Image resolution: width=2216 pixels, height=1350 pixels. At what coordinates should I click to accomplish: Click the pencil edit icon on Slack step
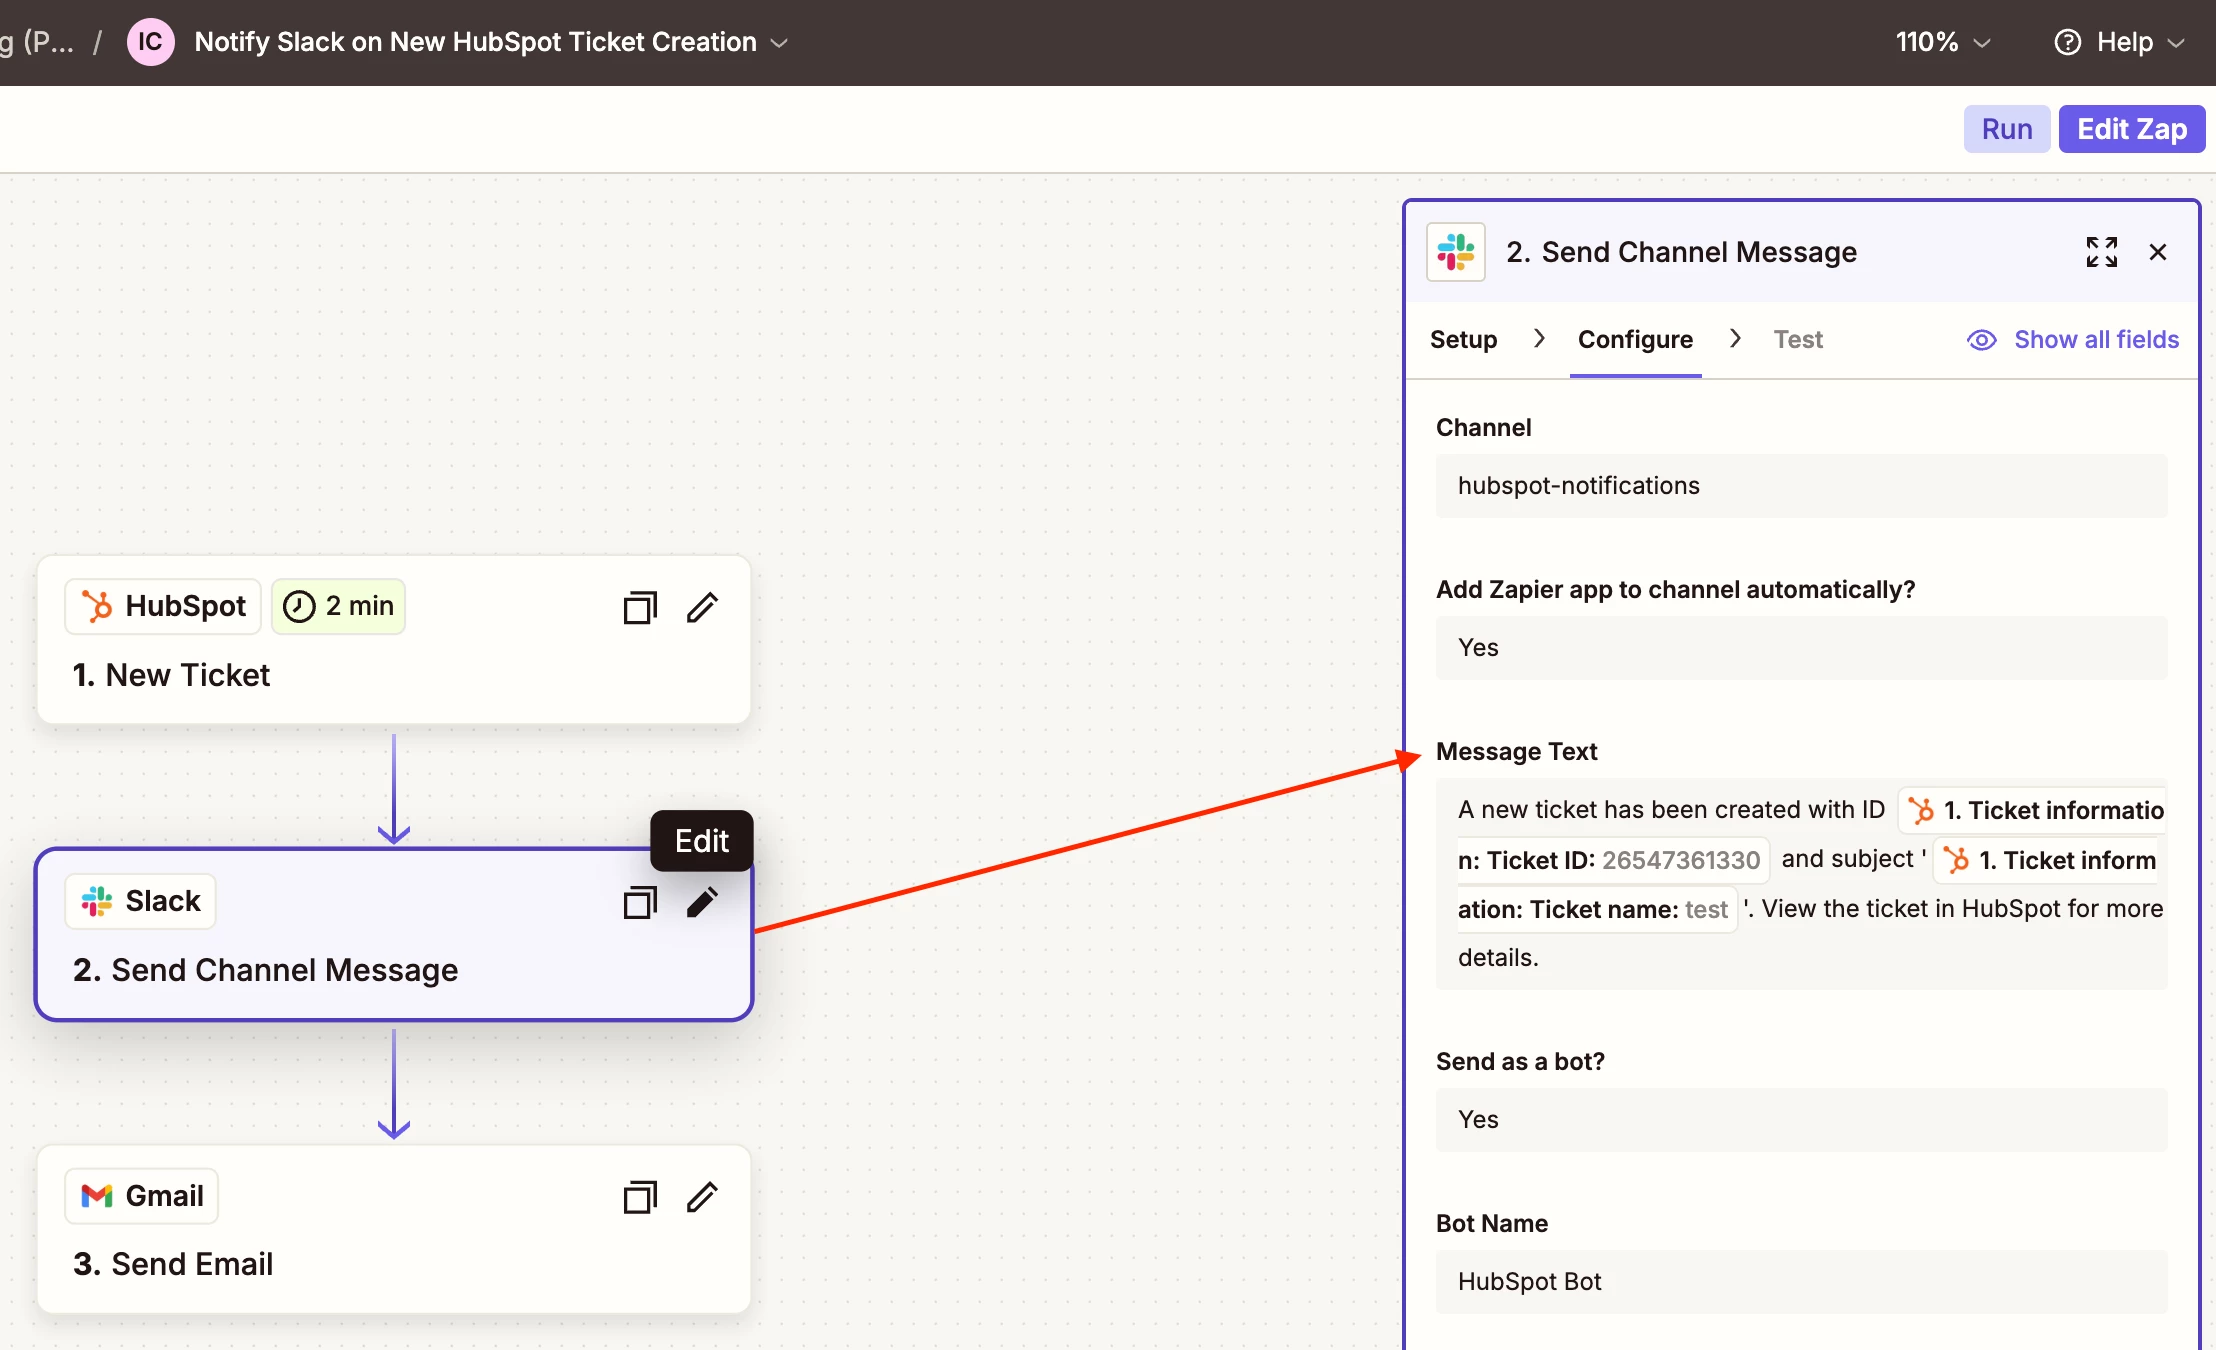702,902
